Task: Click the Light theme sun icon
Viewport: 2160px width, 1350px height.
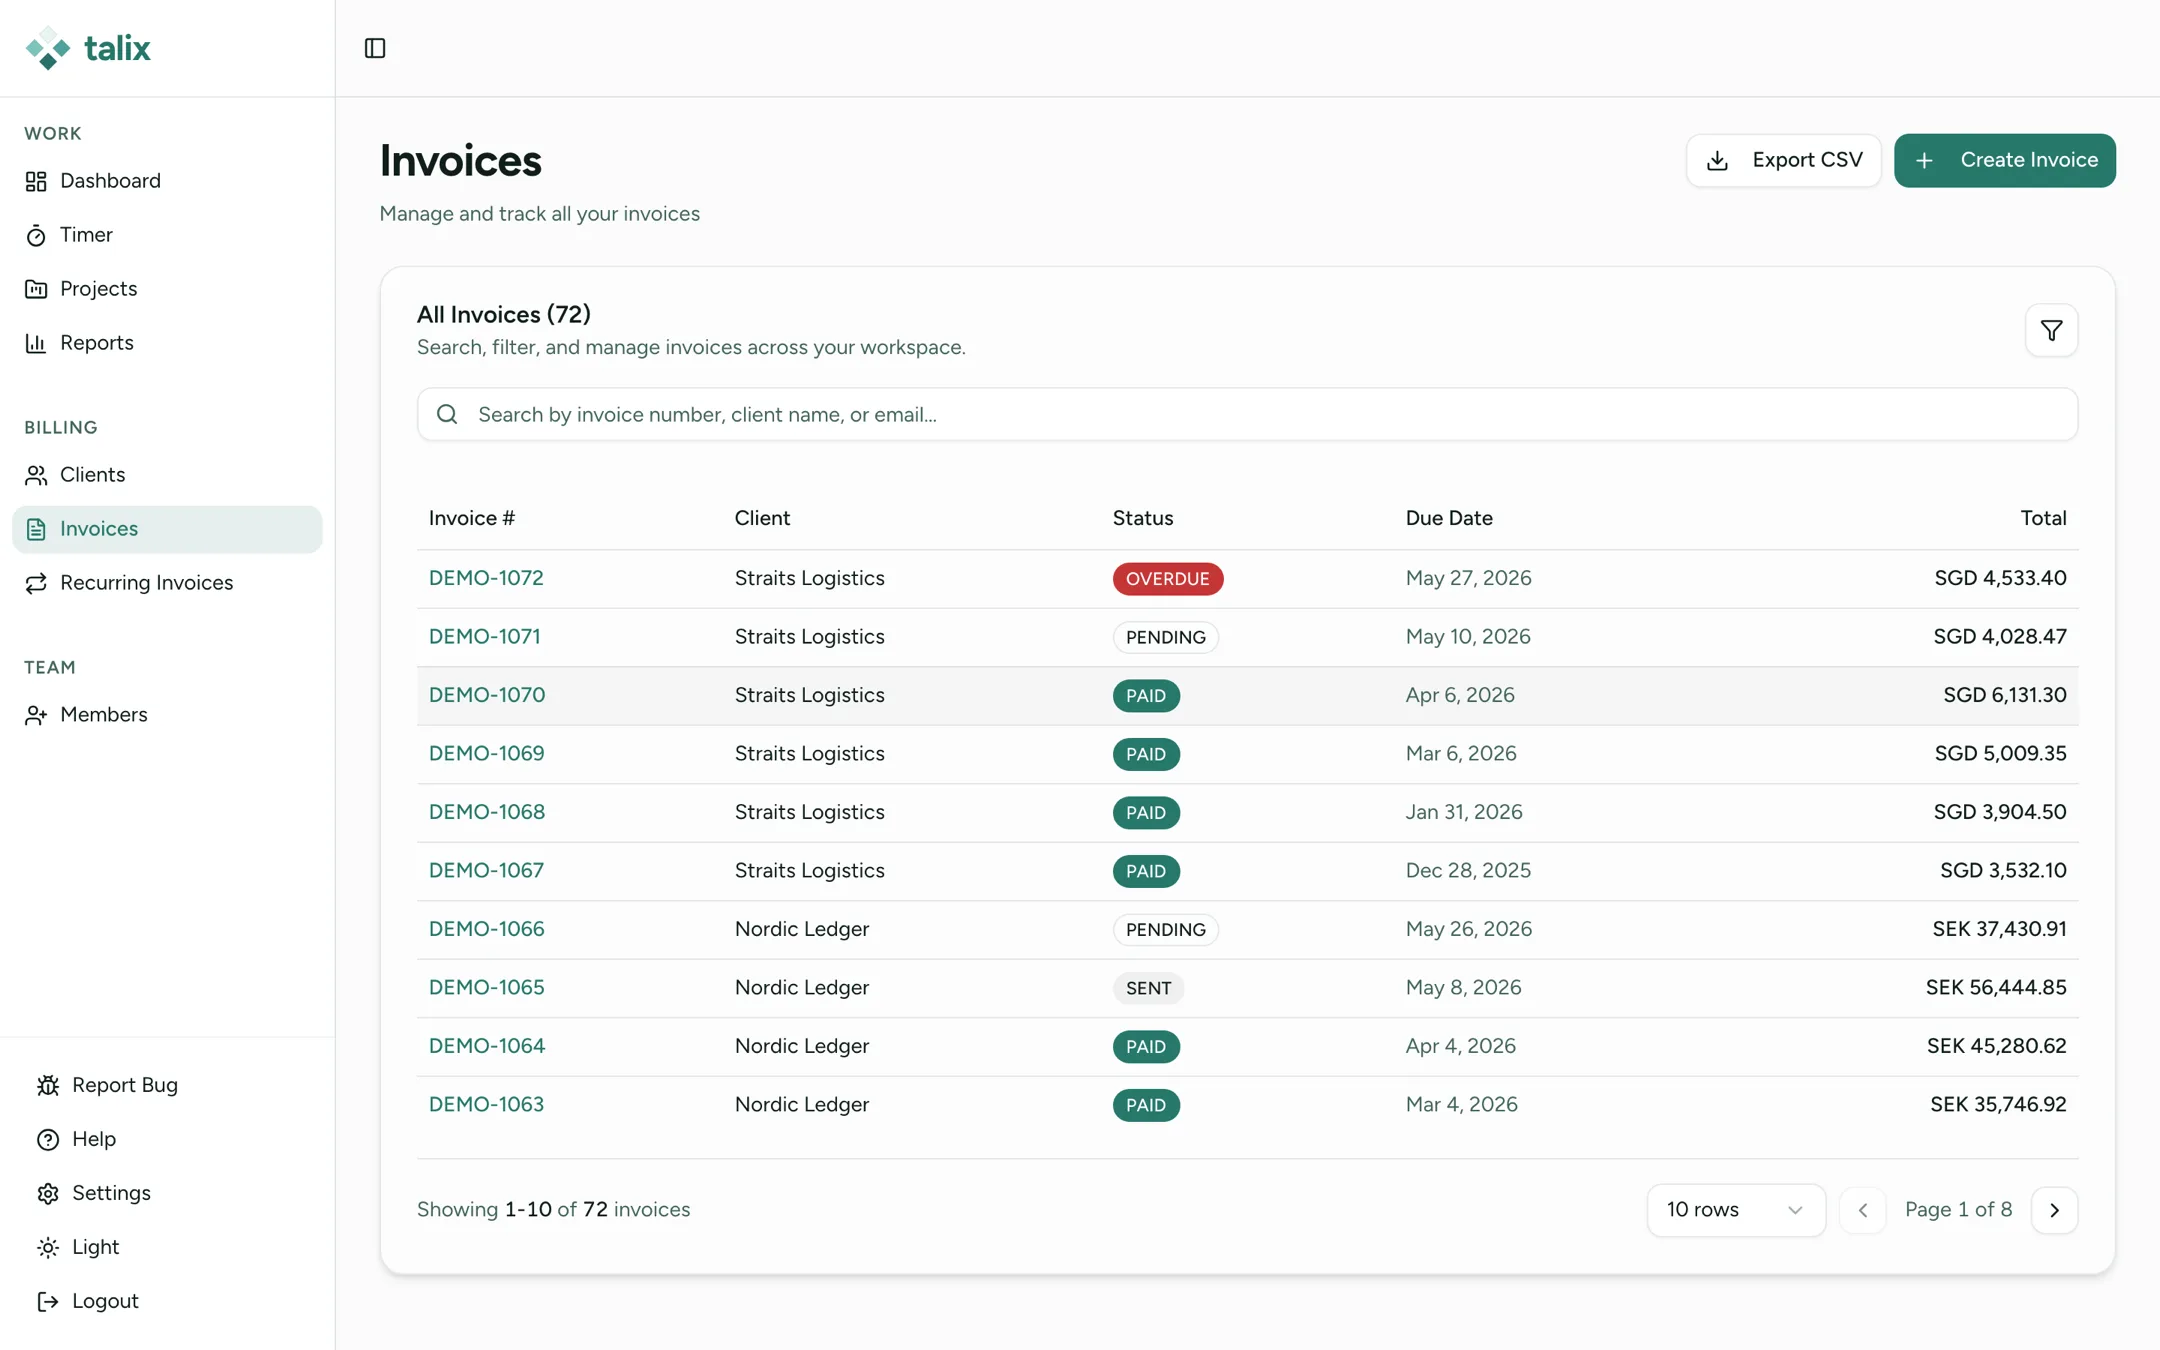Action: (x=48, y=1247)
